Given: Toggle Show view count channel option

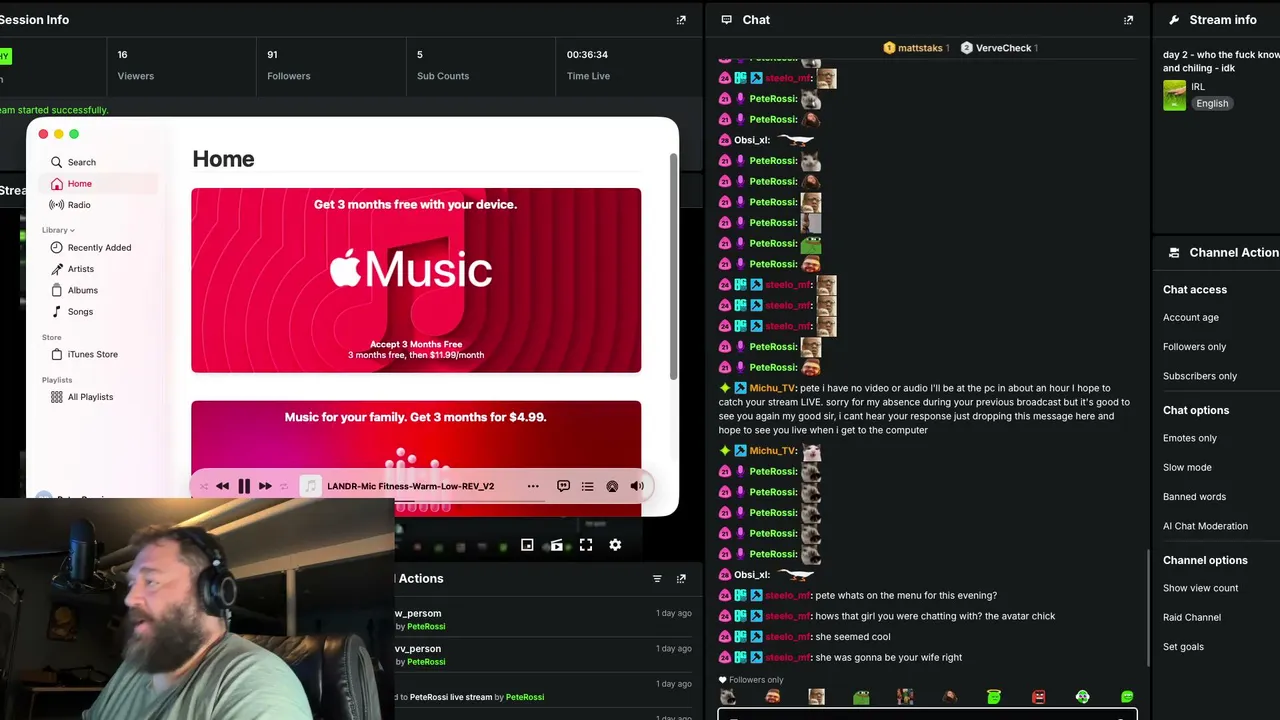Looking at the screenshot, I should (1200, 588).
